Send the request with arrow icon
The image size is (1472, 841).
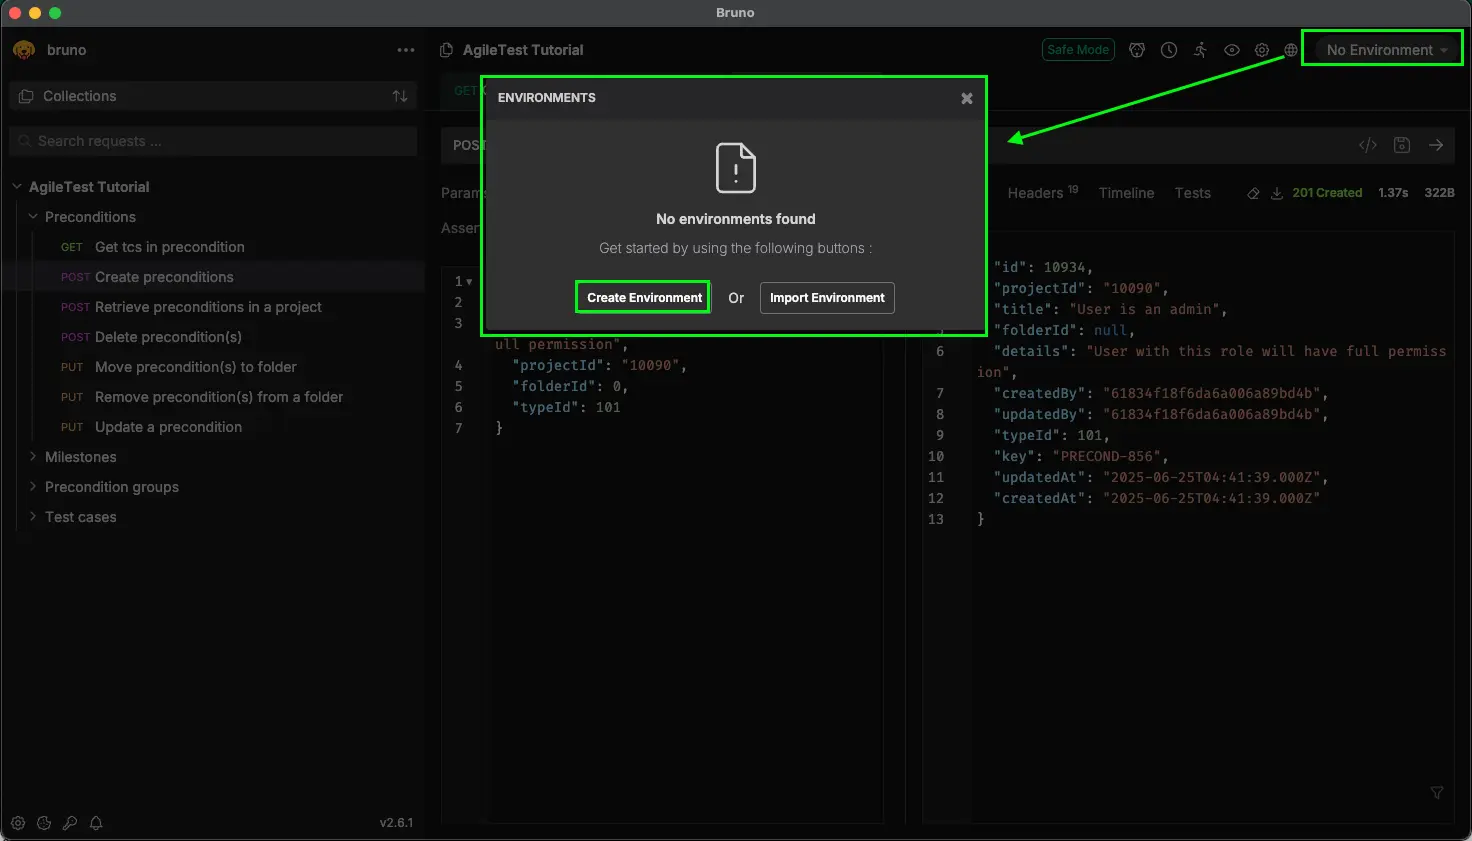[1436, 145]
